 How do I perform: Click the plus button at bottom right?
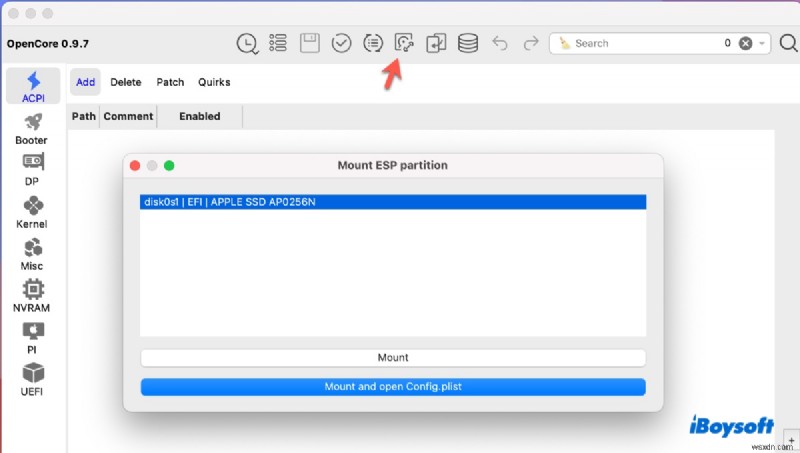click(x=791, y=441)
